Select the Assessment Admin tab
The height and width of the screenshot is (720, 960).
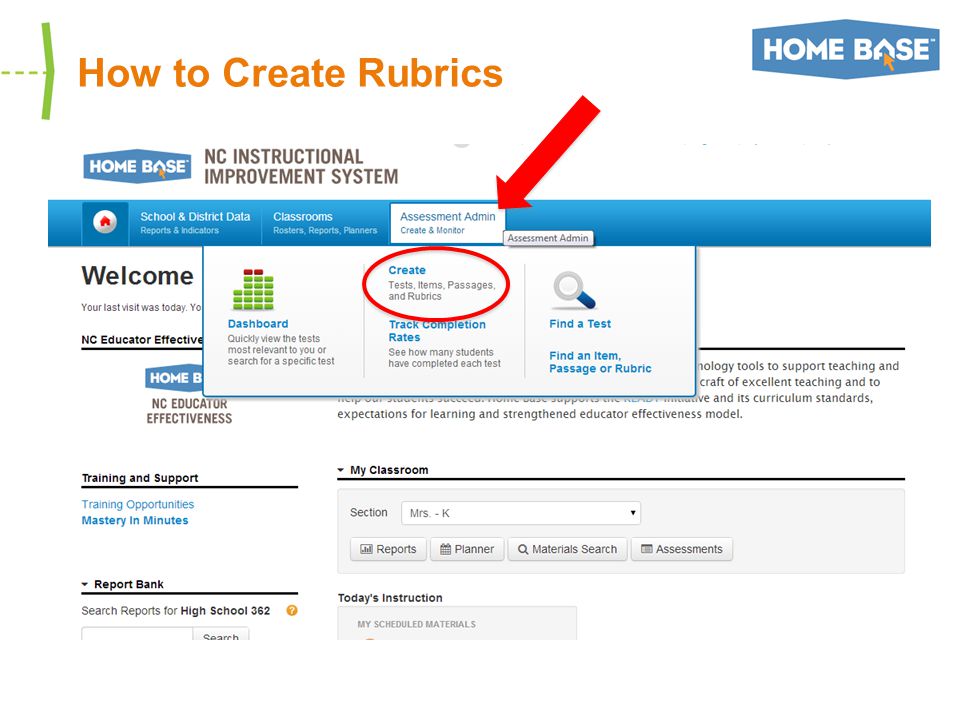(448, 223)
